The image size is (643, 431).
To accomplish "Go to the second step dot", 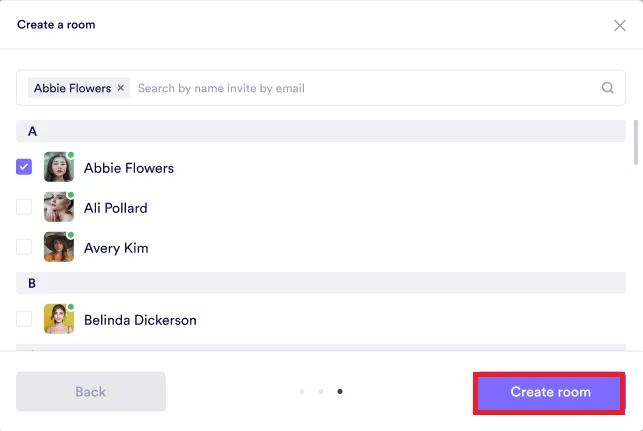I will 321,392.
